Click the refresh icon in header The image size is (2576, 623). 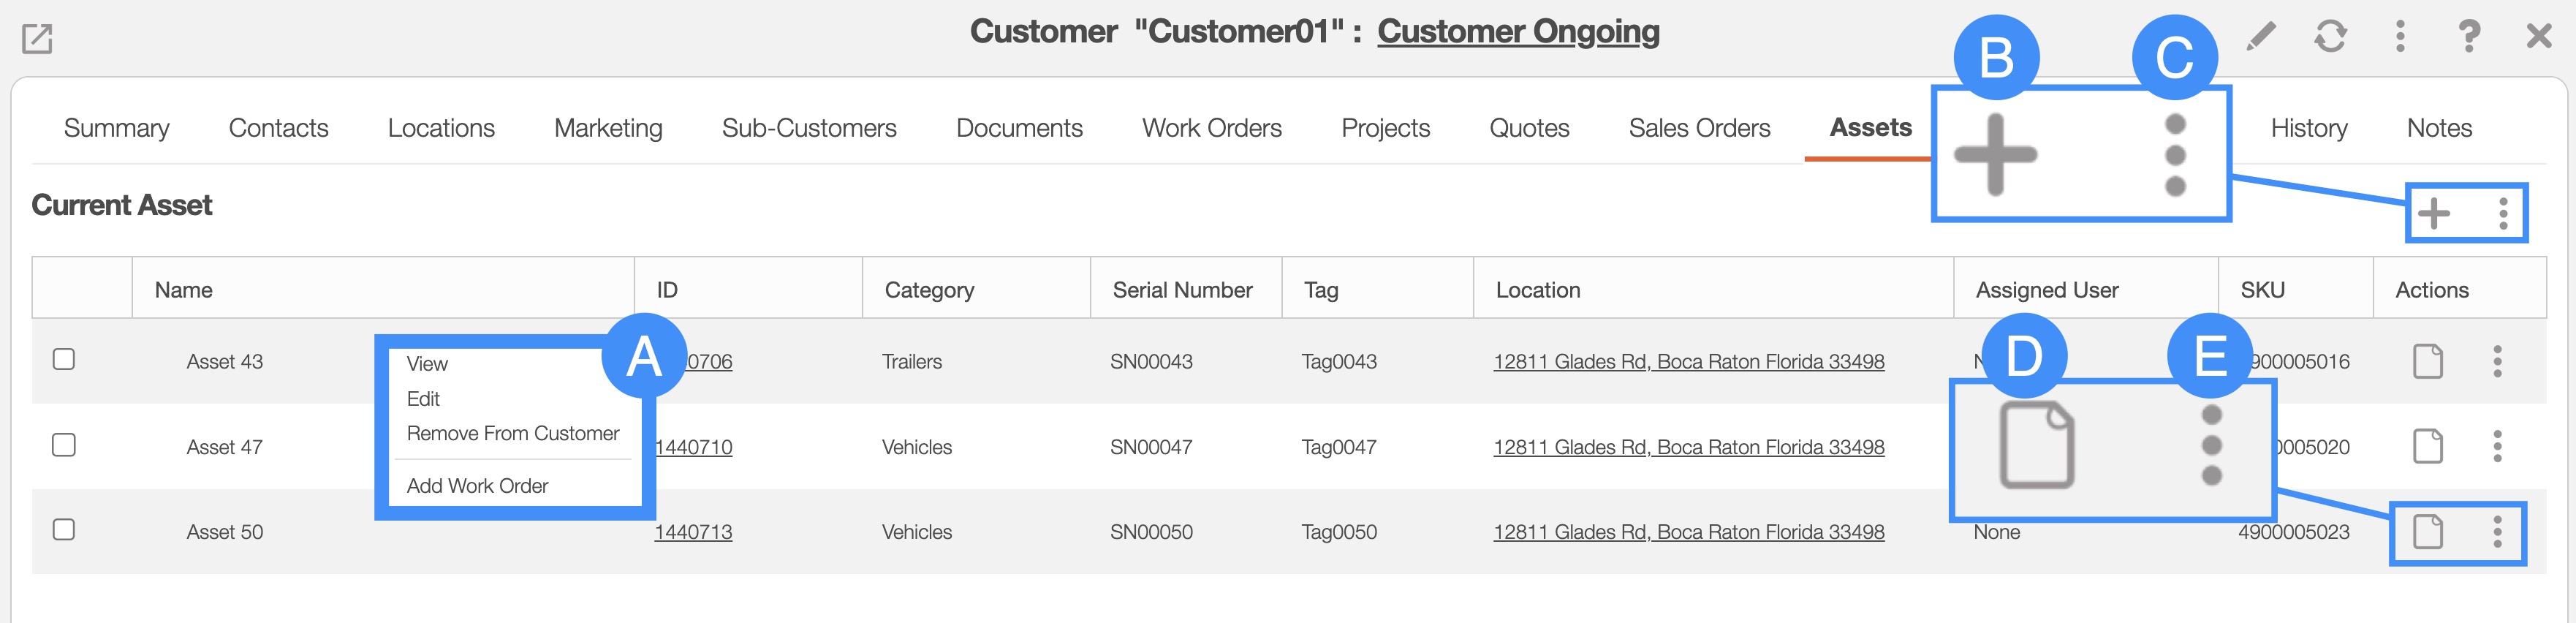point(2329,37)
